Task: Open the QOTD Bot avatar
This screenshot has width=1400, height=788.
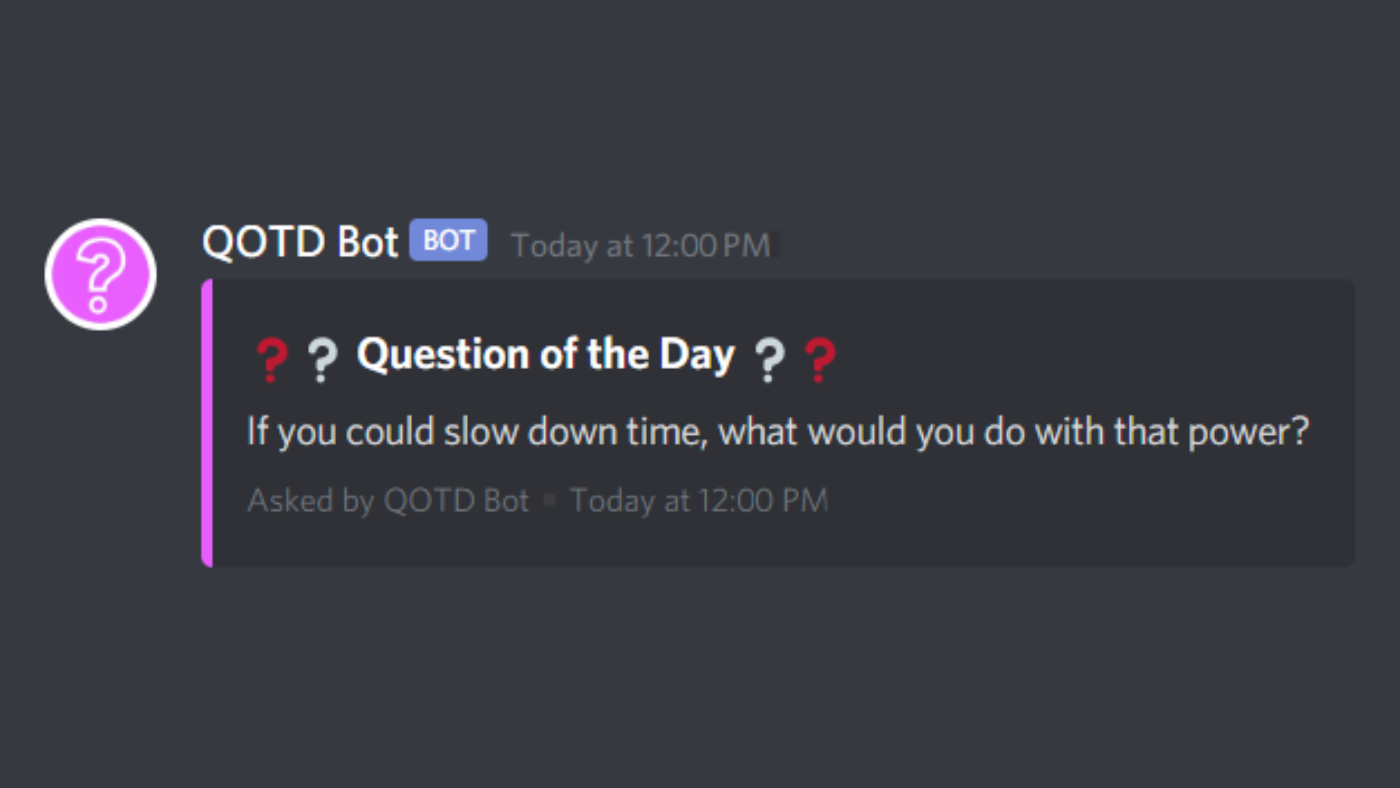Action: [x=101, y=274]
